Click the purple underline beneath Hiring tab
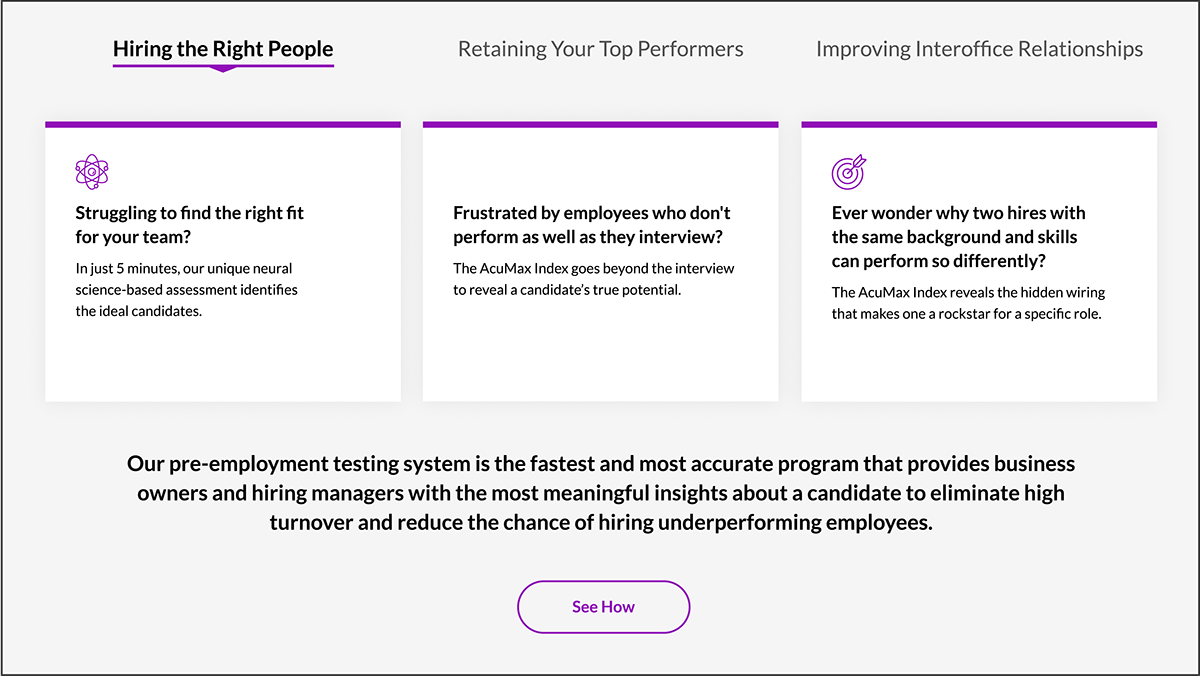 point(223,65)
